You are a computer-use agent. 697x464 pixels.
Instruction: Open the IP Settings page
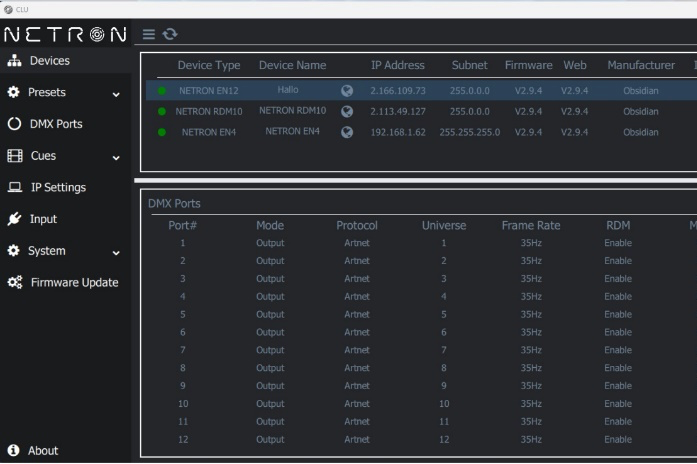(x=58, y=187)
